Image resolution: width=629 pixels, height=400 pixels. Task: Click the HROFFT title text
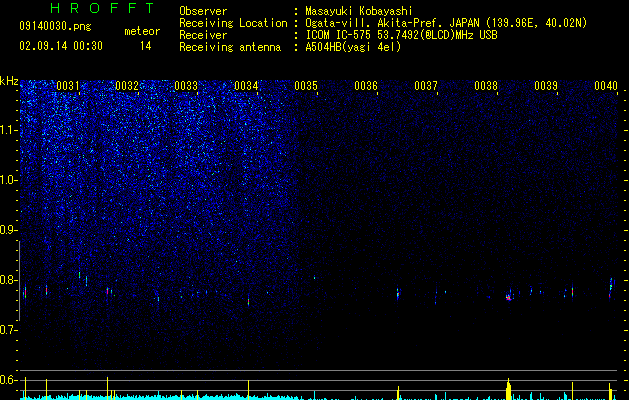[x=103, y=8]
